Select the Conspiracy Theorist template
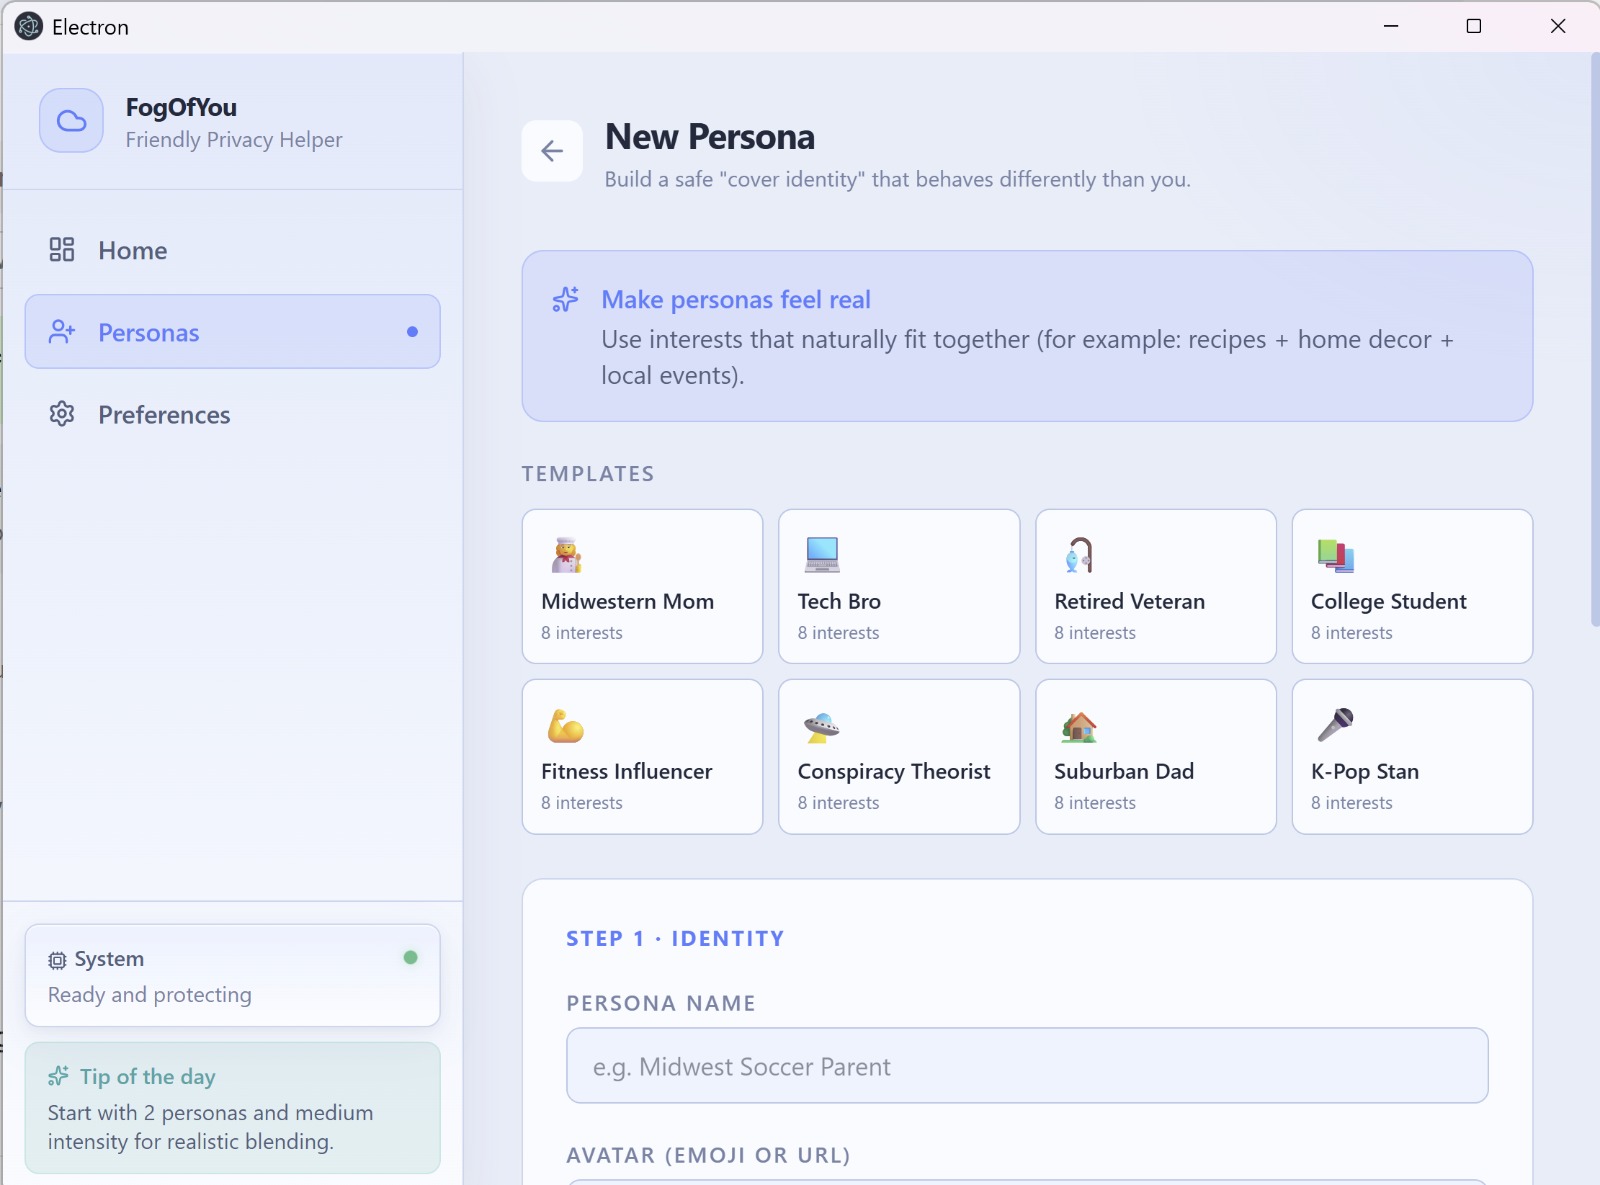1600x1185 pixels. 899,757
